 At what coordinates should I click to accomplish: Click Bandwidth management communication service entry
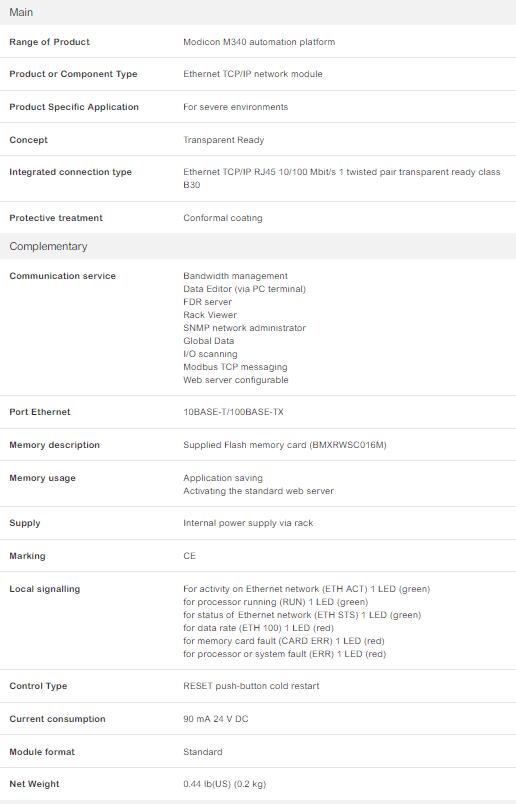235,276
